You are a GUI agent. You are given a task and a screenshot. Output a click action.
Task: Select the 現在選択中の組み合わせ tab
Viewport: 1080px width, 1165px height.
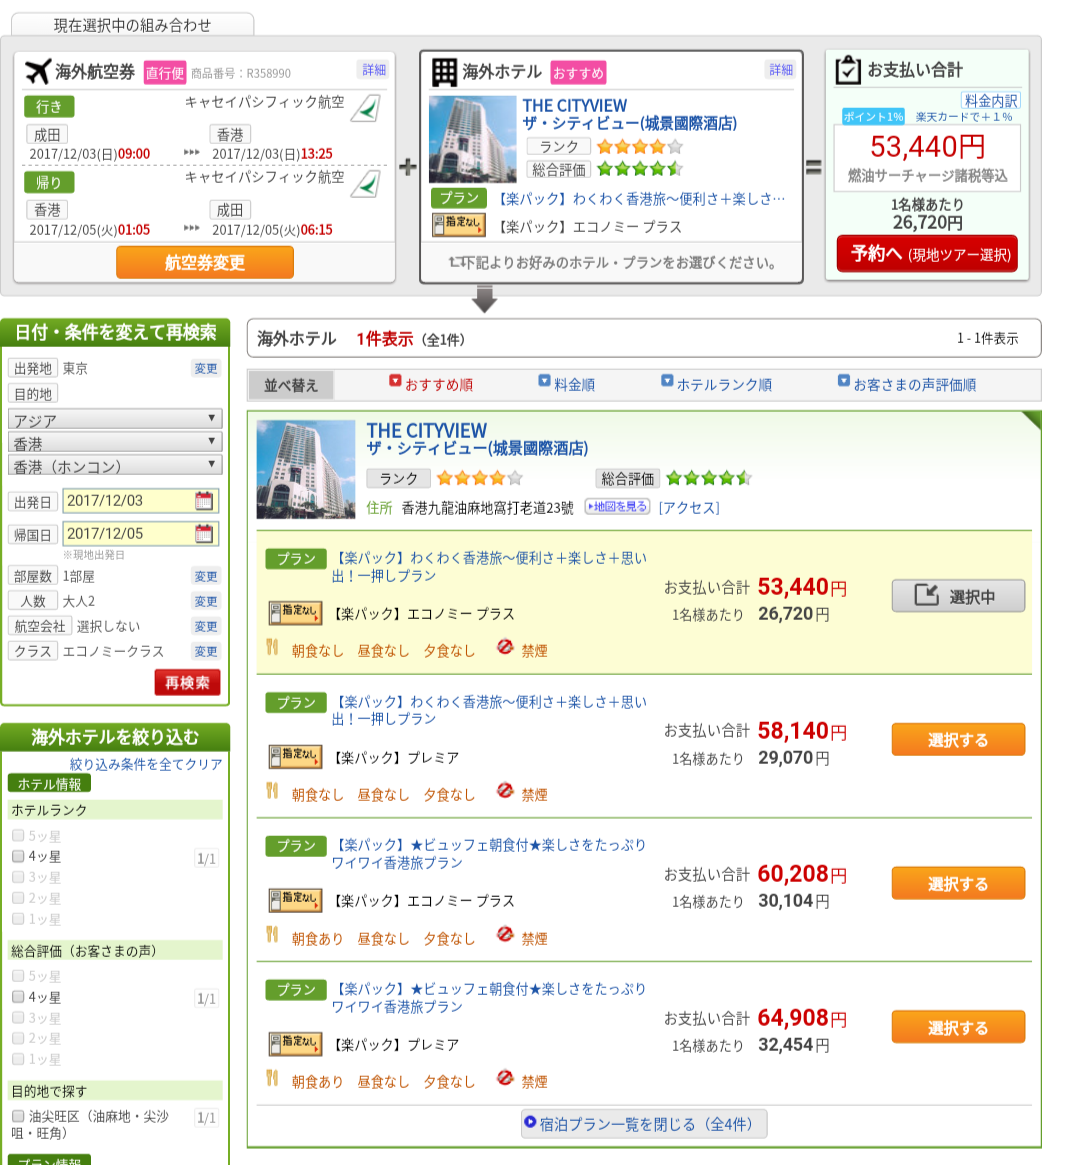[132, 25]
